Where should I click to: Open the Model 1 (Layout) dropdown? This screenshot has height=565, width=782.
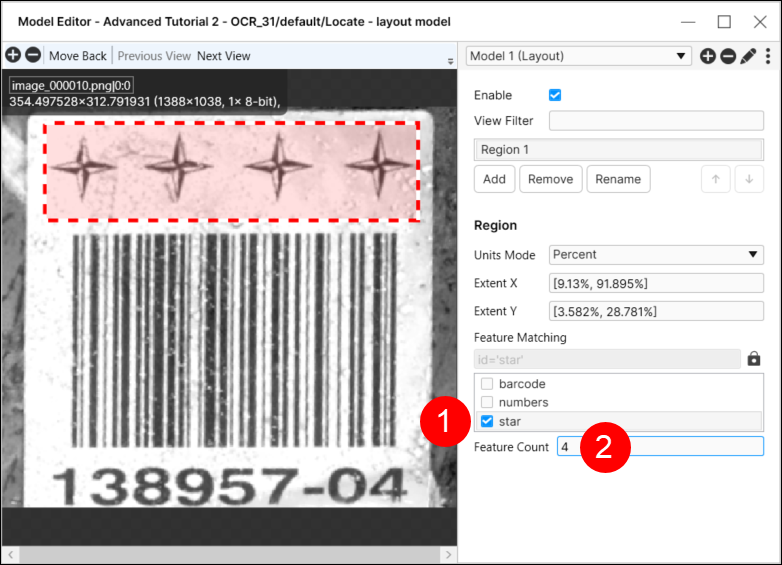pos(579,56)
